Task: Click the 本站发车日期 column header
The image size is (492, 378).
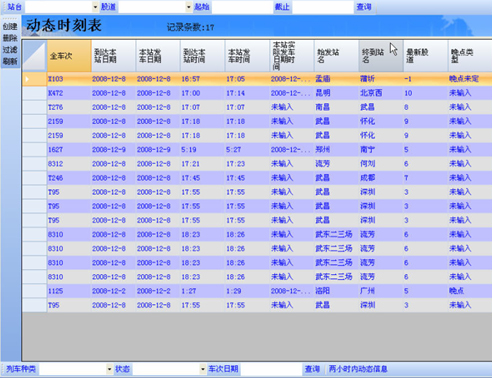Action: click(158, 56)
